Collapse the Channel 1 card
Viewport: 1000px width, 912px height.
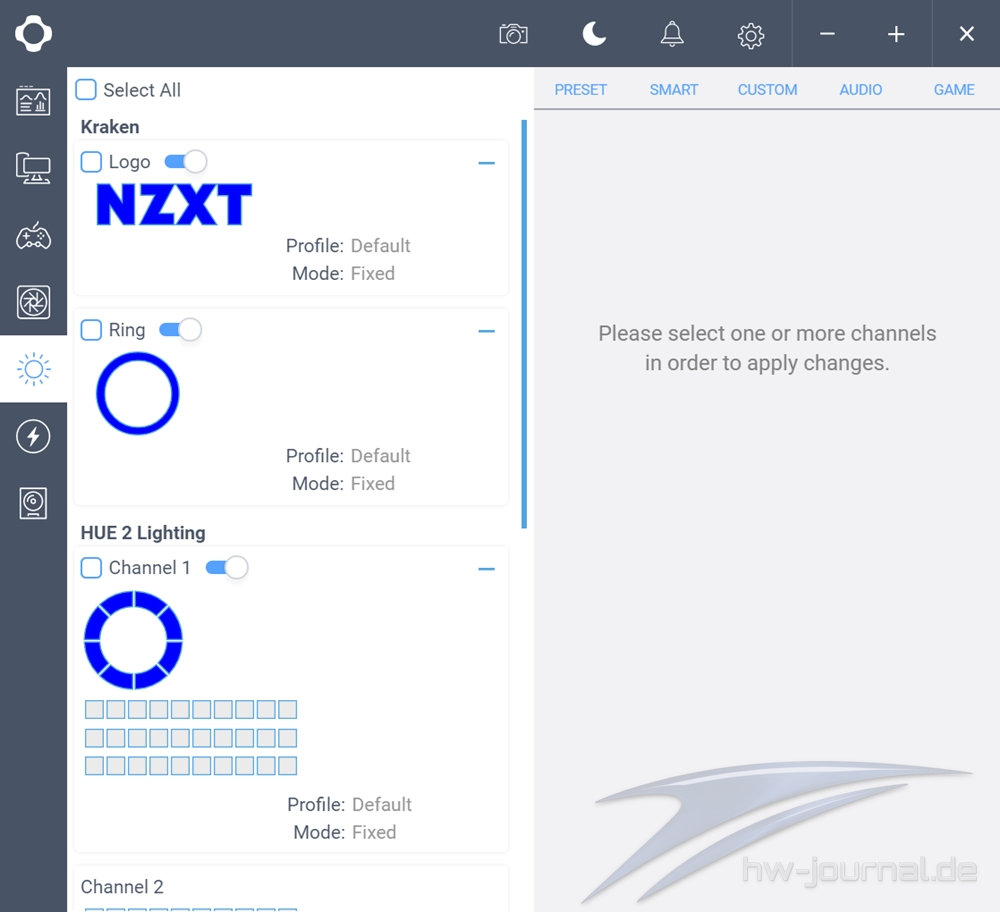(x=487, y=569)
